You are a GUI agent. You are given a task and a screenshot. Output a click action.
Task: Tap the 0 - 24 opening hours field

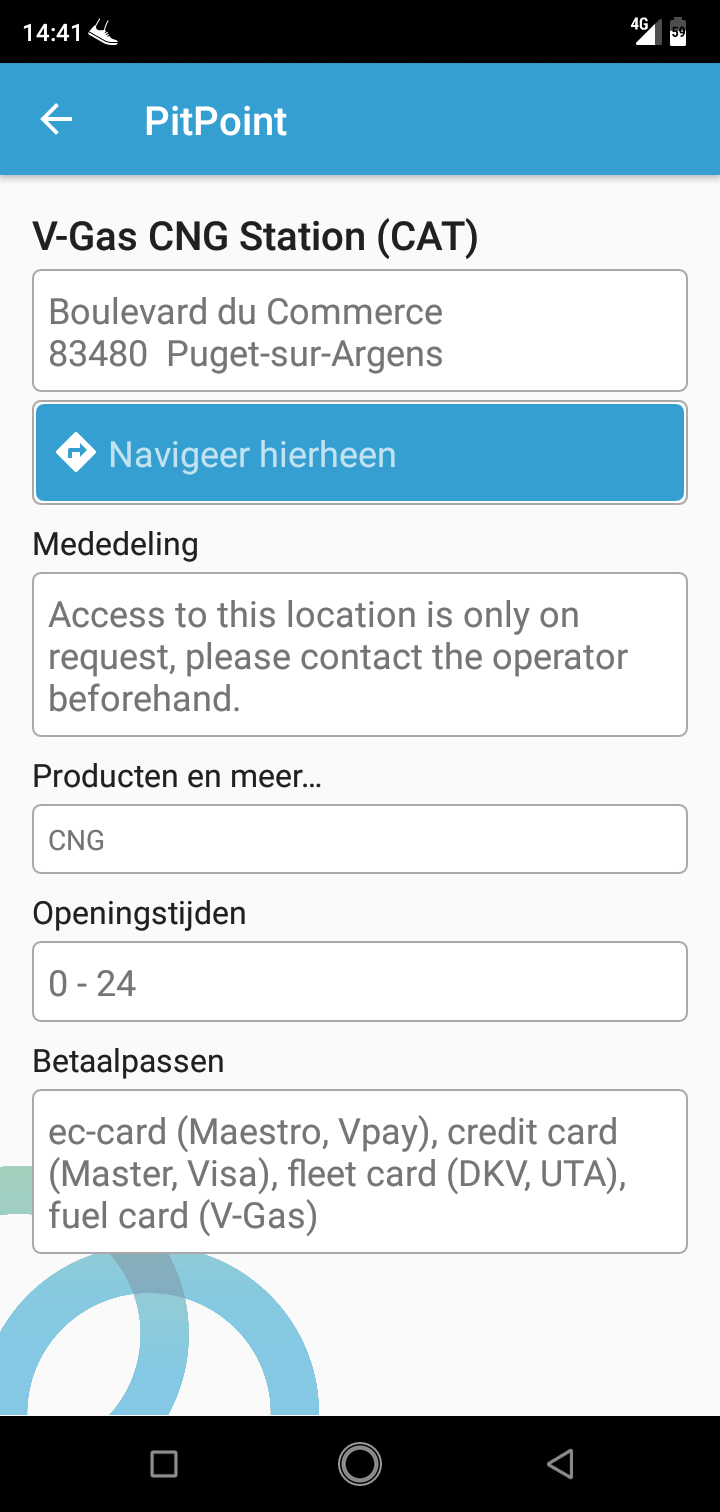[360, 982]
